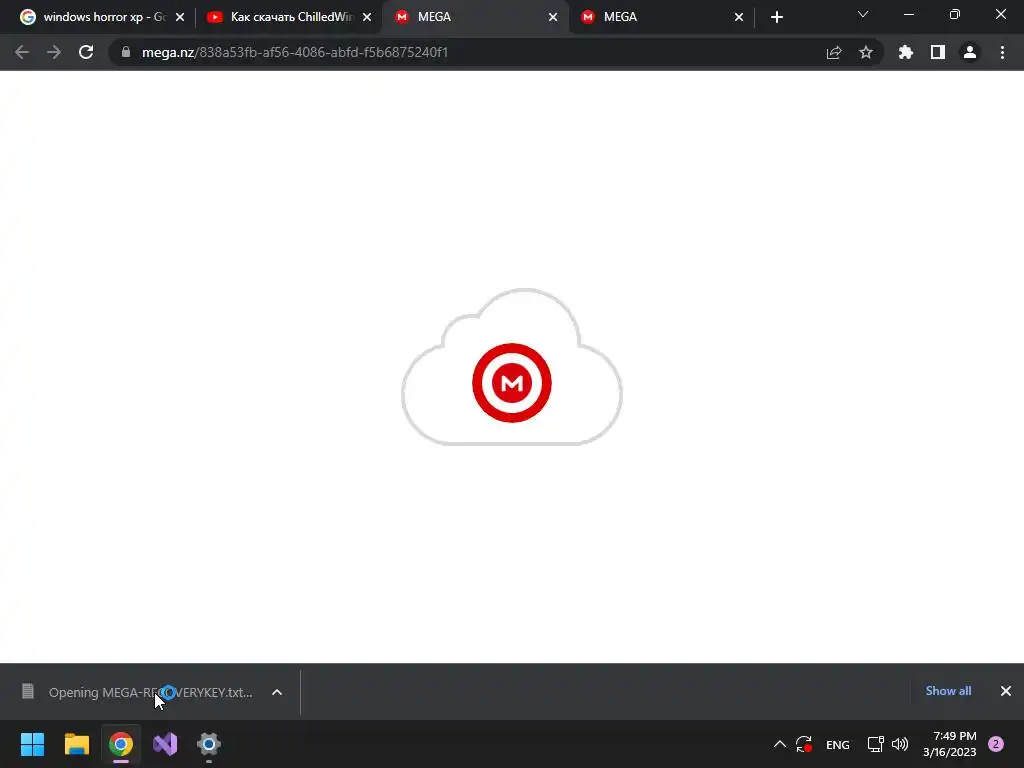The height and width of the screenshot is (768, 1024).
Task: Close the downloads bar
Action: click(1006, 691)
